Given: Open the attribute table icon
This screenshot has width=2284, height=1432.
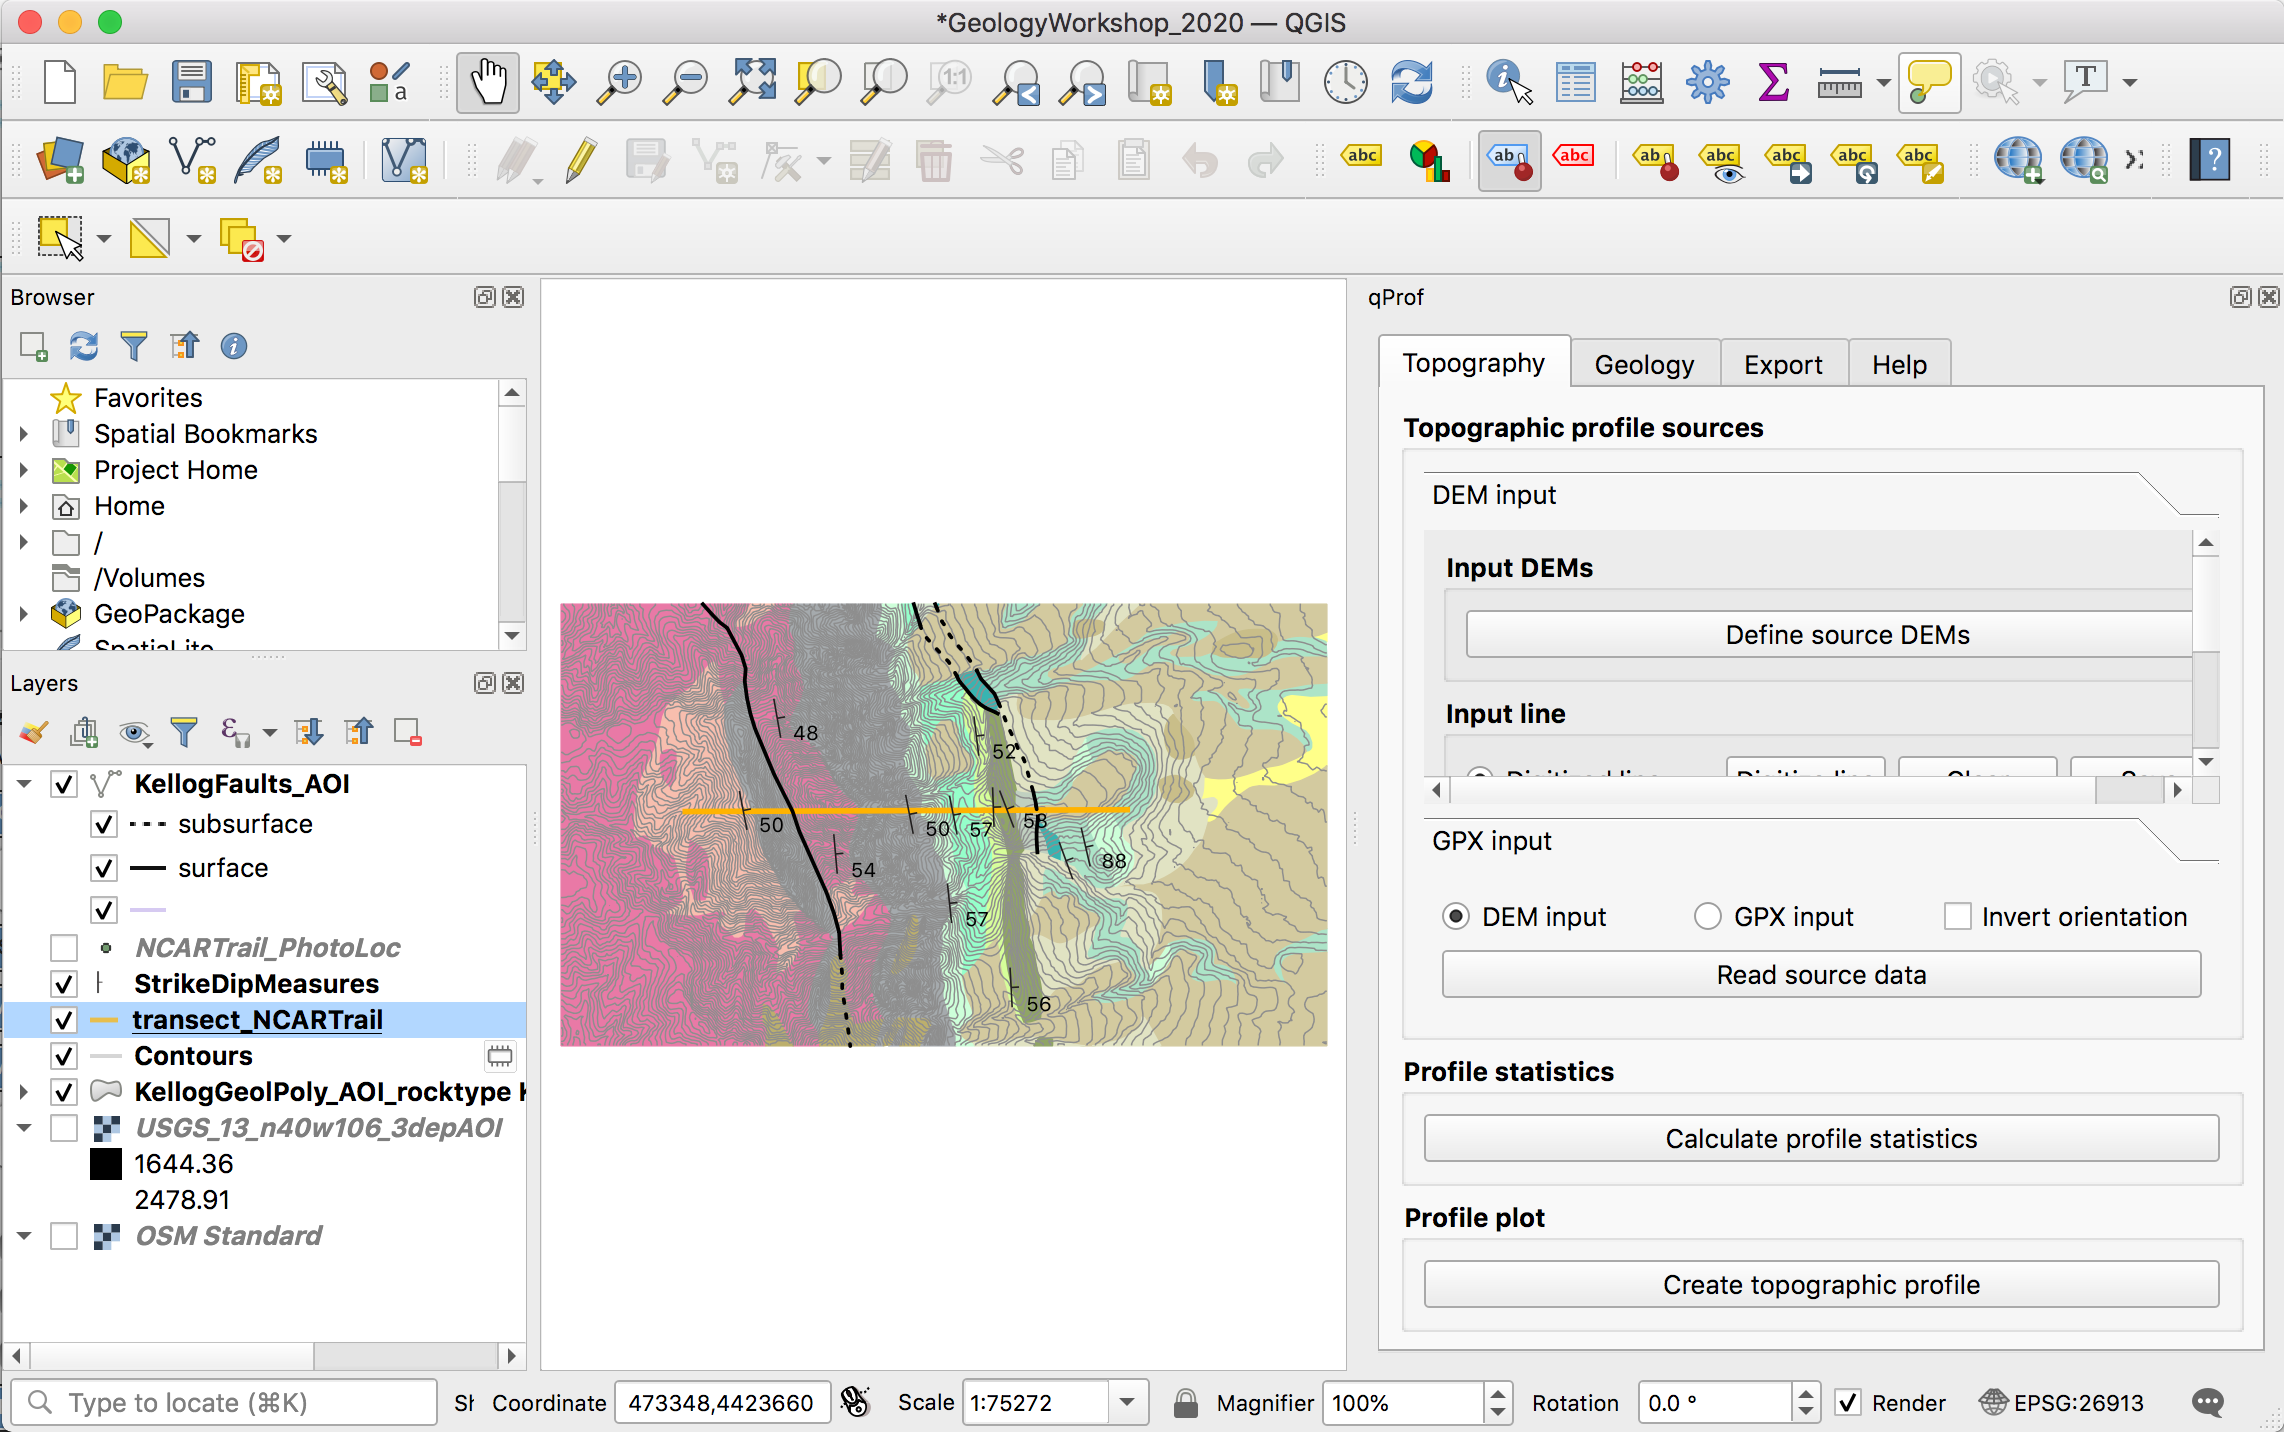Looking at the screenshot, I should point(1575,82).
